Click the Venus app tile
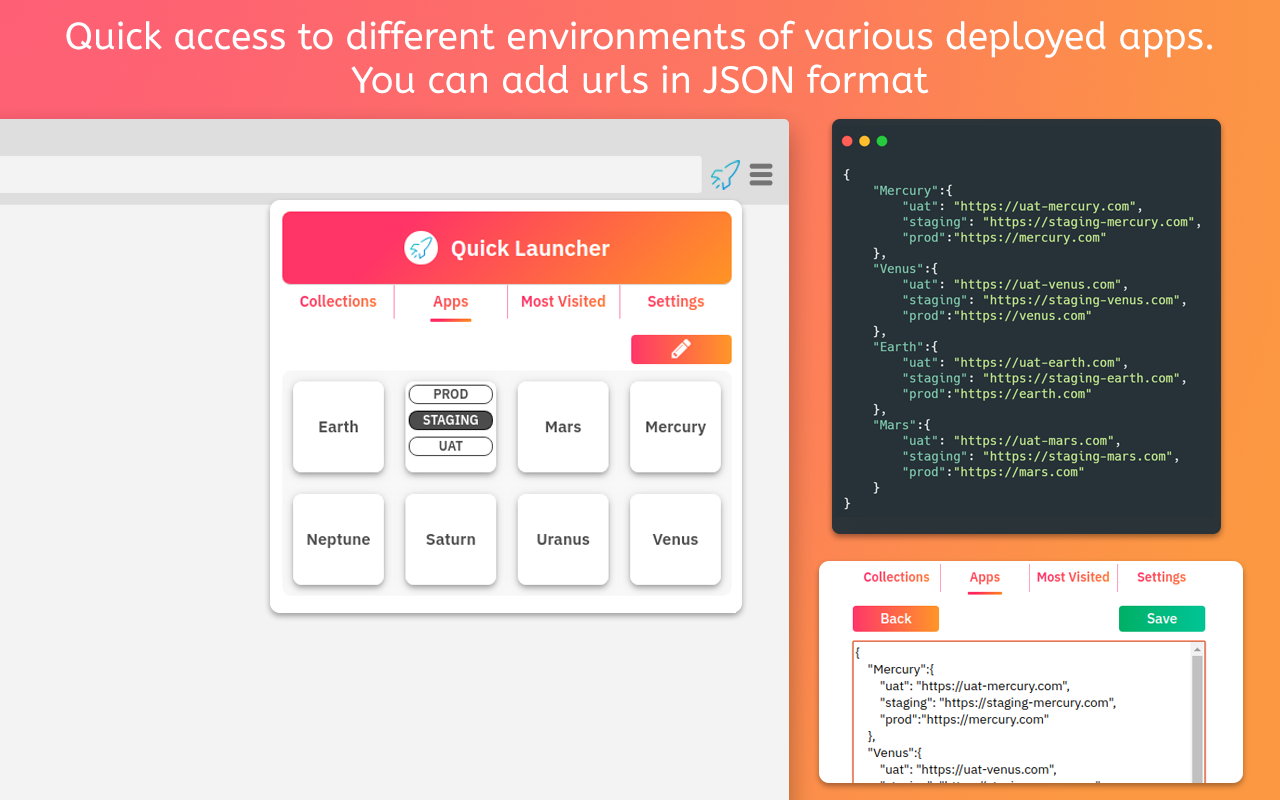 click(x=675, y=539)
